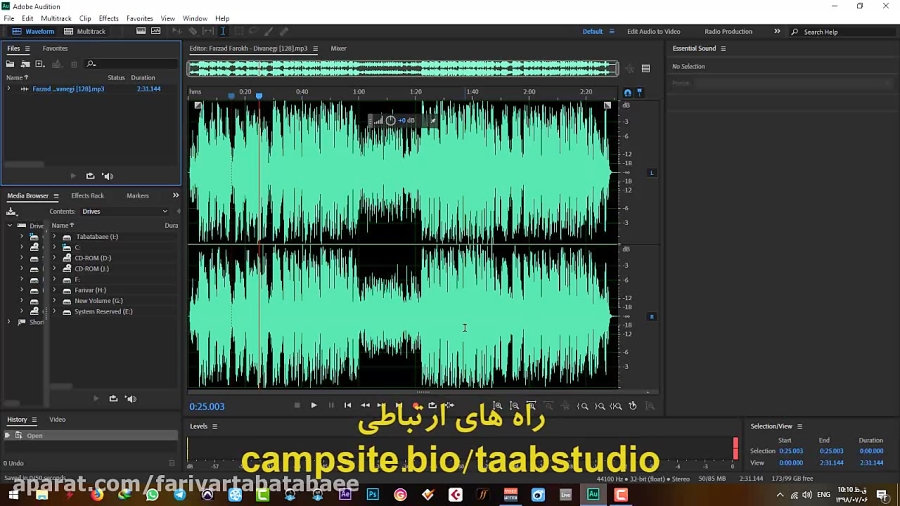Viewport: 900px width, 506px height.
Task: Click the Play button in transport controls
Action: point(314,406)
